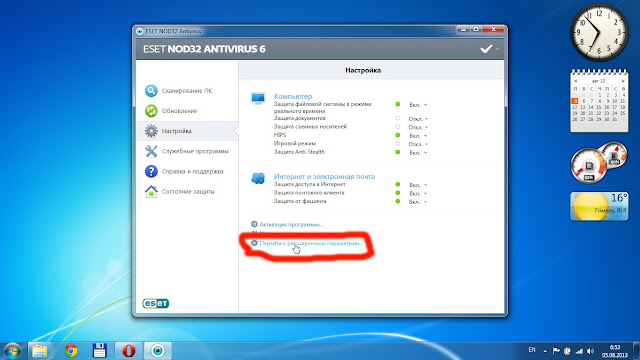Toggle Защита от фишинга status indicator
The height and width of the screenshot is (360, 640).
[x=398, y=201]
